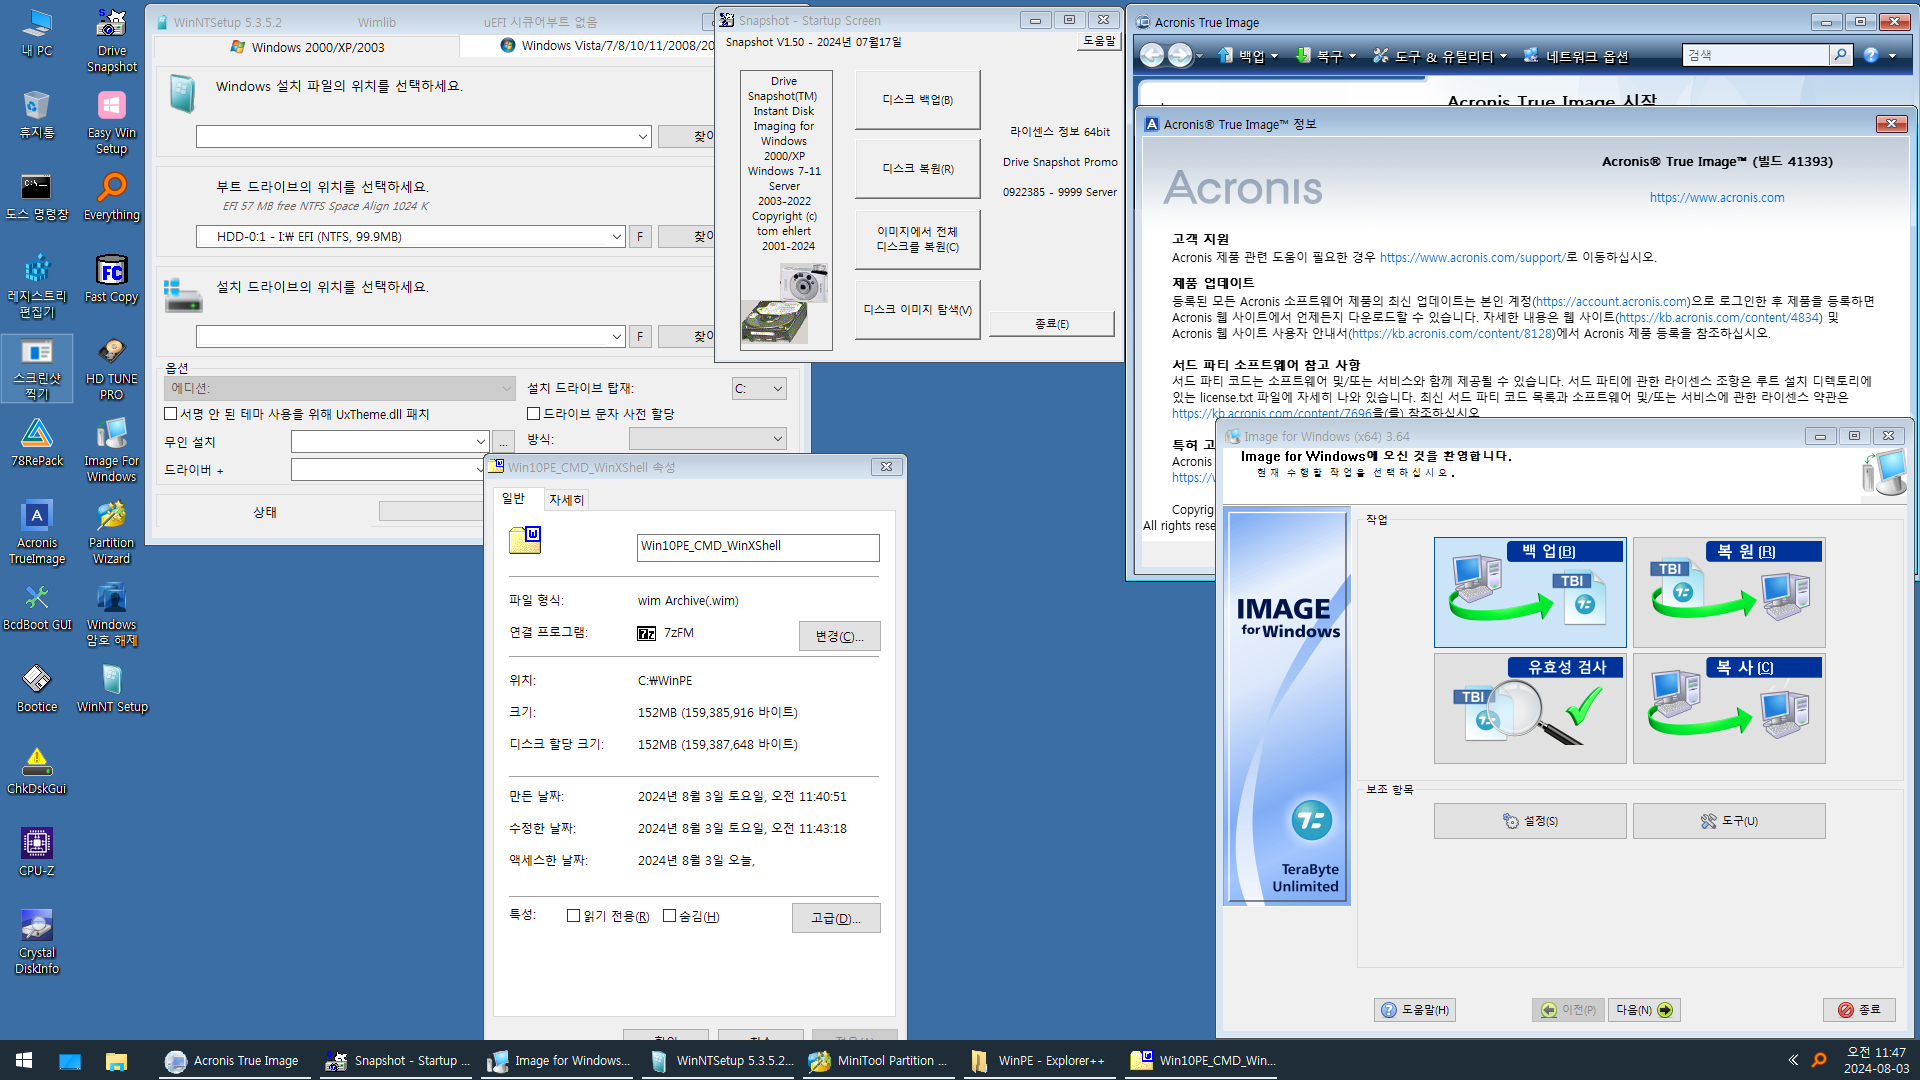
Task: Open HD TUNE PRO desktop icon
Action: pos(112,368)
